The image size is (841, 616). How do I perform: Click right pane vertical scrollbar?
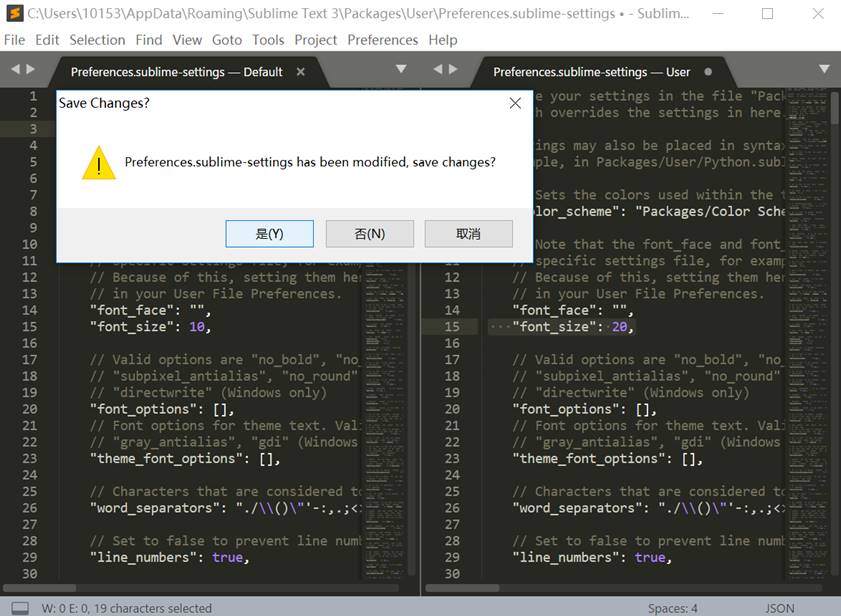pyautogui.click(x=835, y=106)
